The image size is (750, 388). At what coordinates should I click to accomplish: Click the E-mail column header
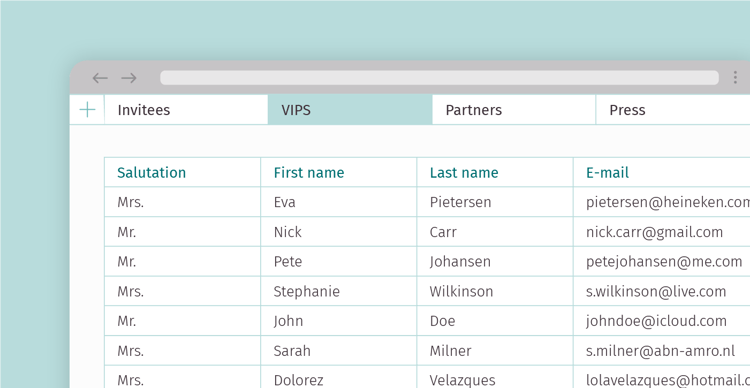click(662, 172)
